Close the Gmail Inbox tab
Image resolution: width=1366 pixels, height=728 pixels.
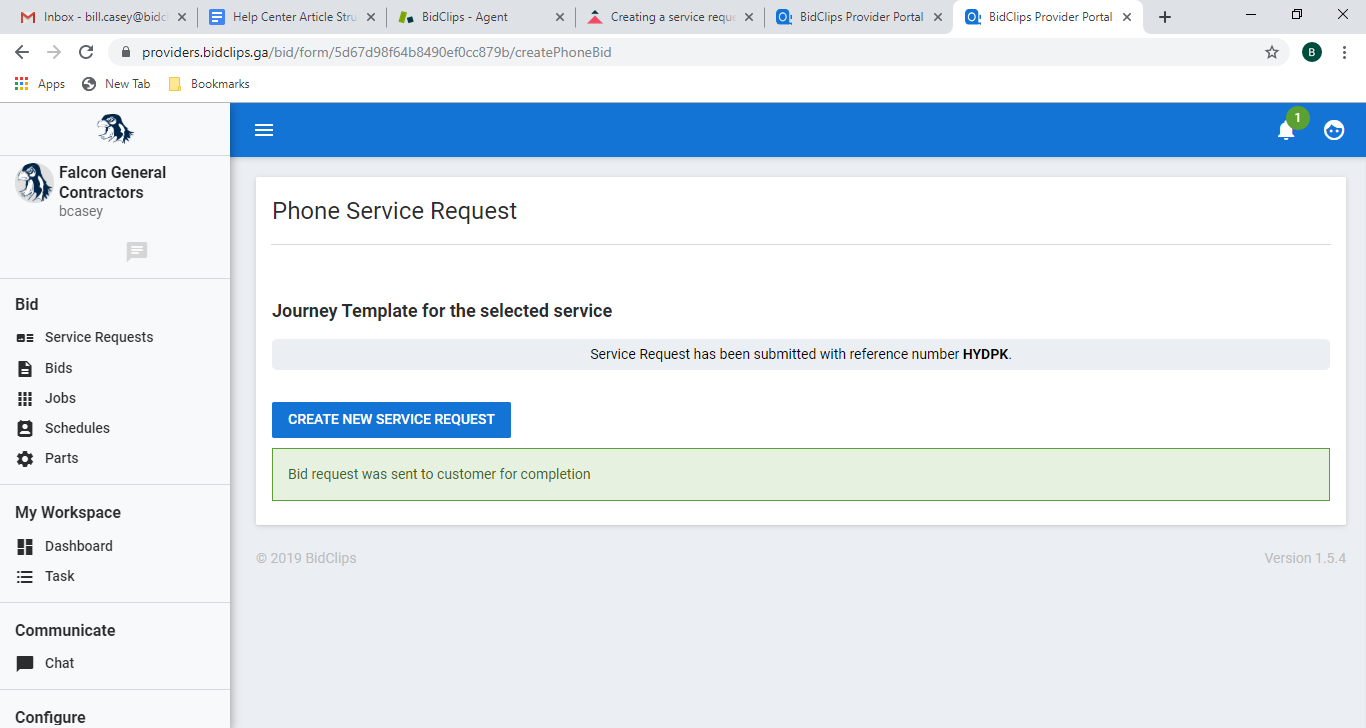[182, 17]
